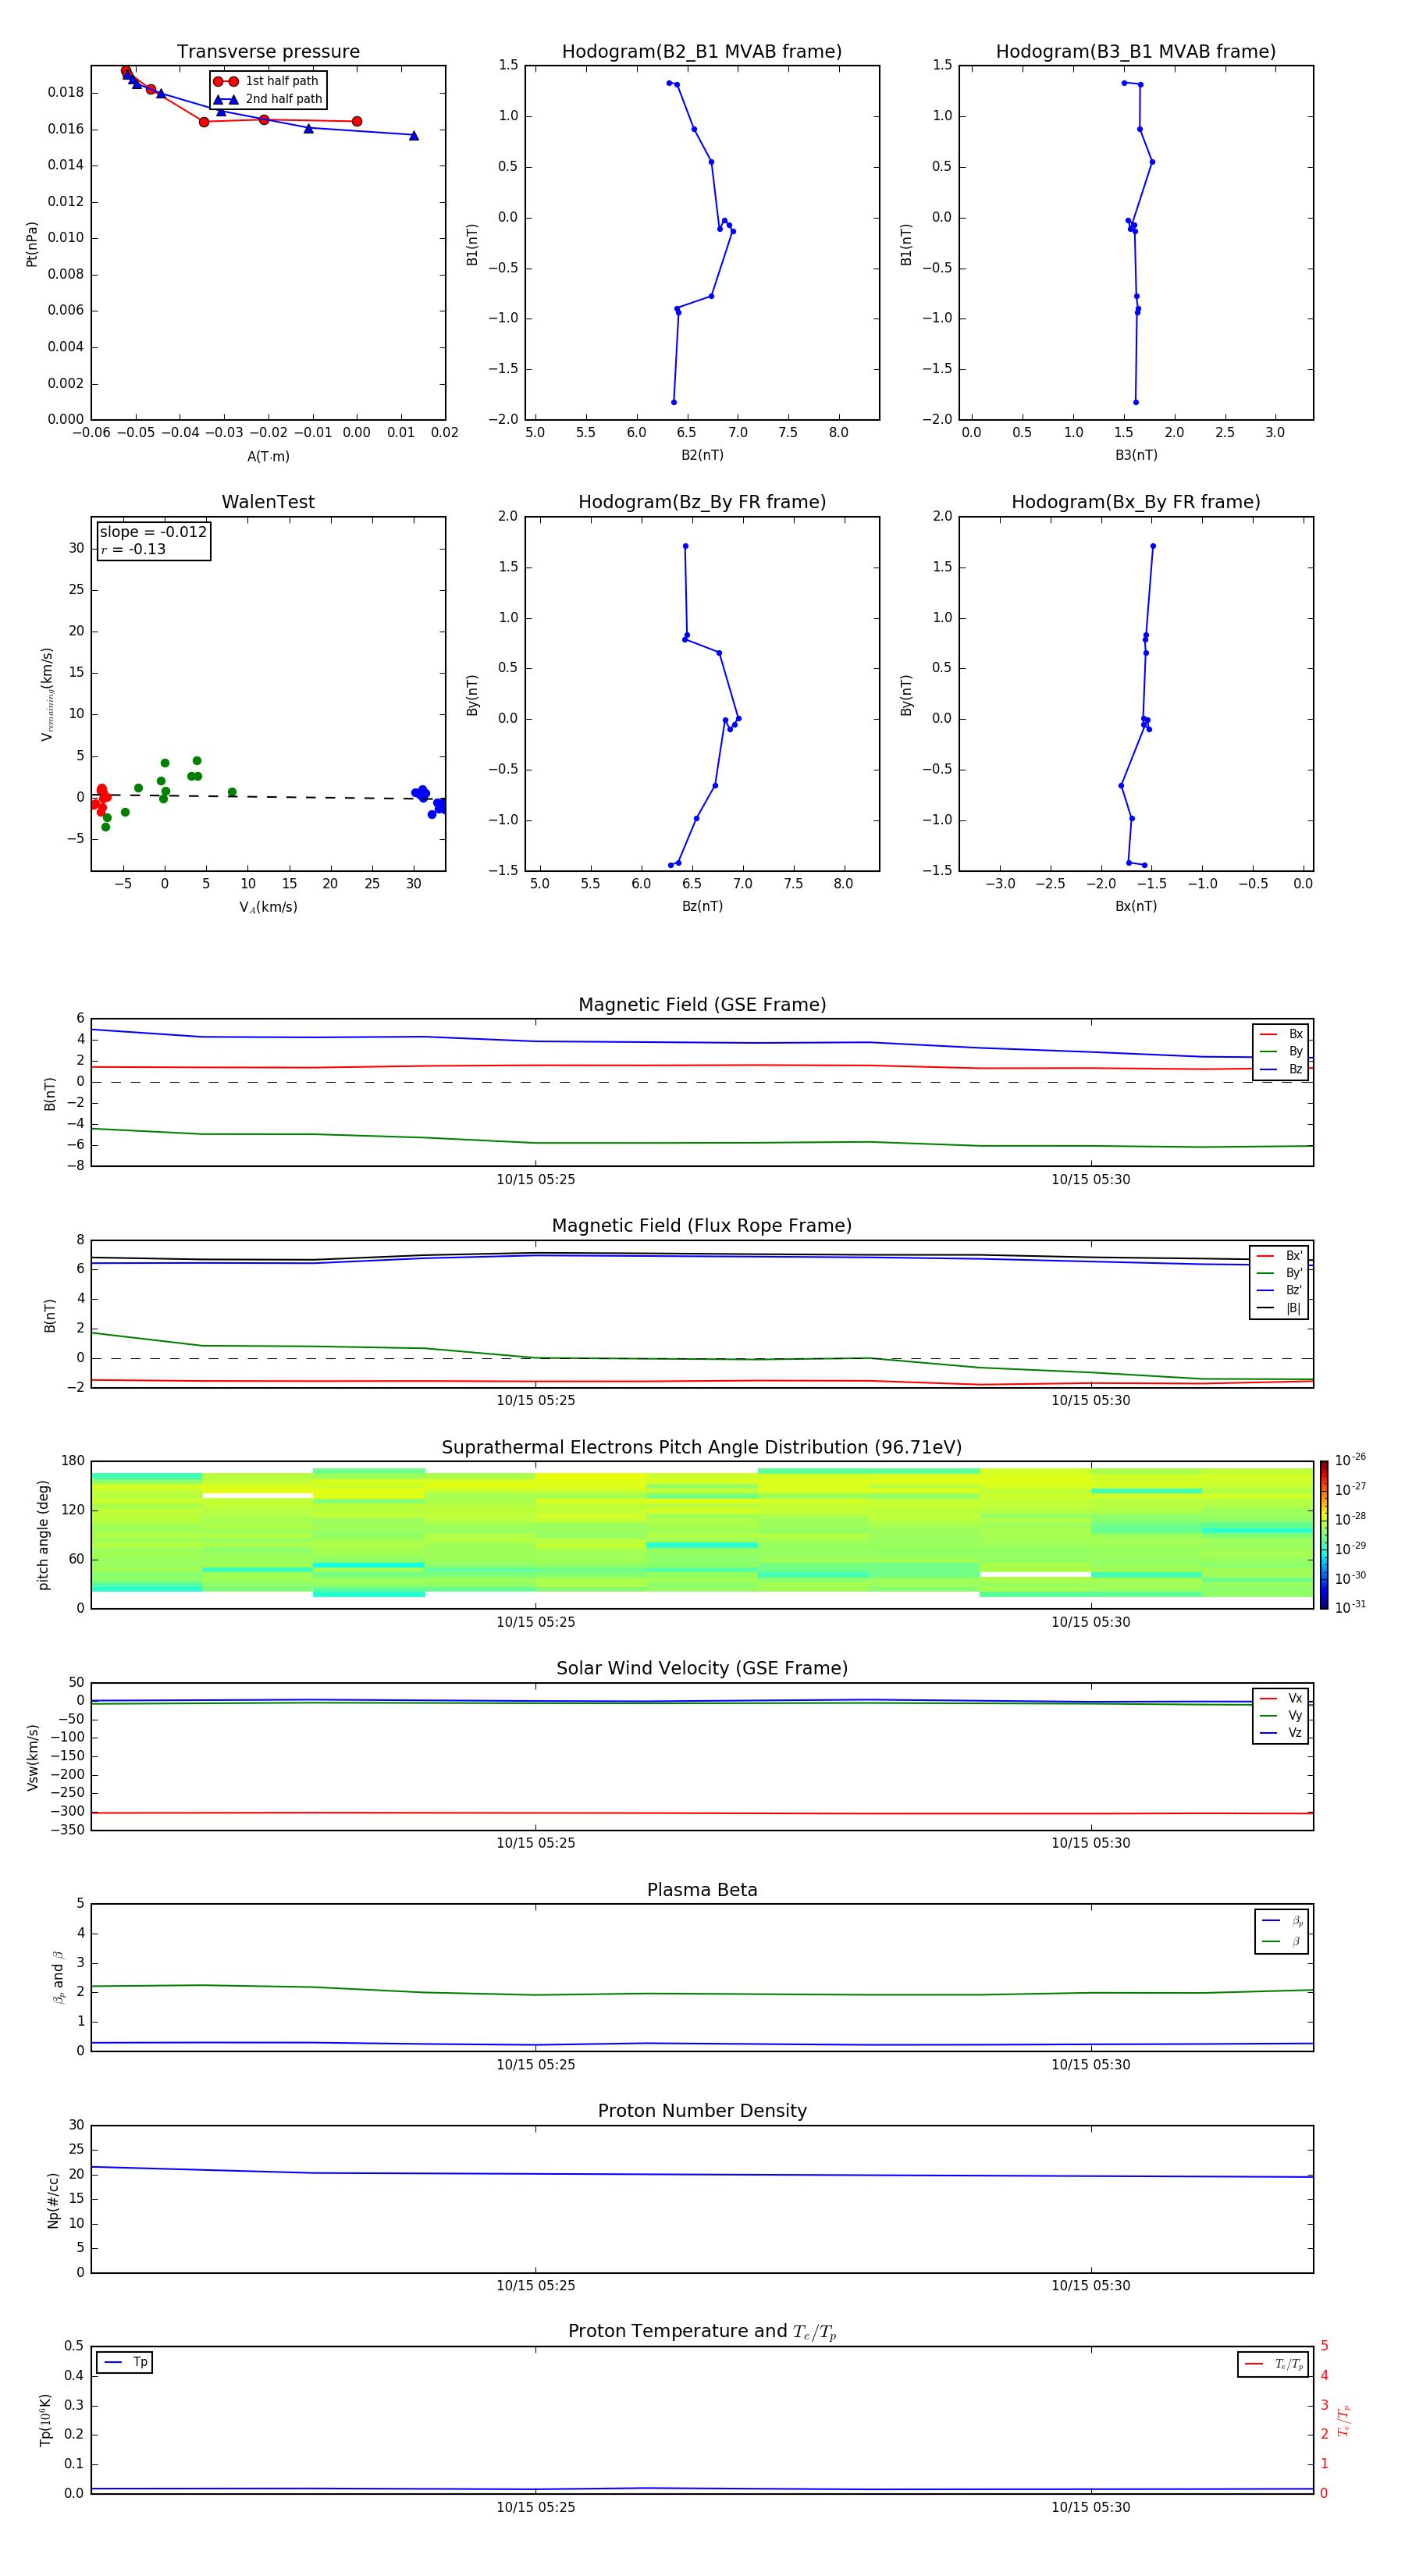
Task: Click the "Magnetic Field (Flux Rope Frame)" title
Action: point(702,1226)
